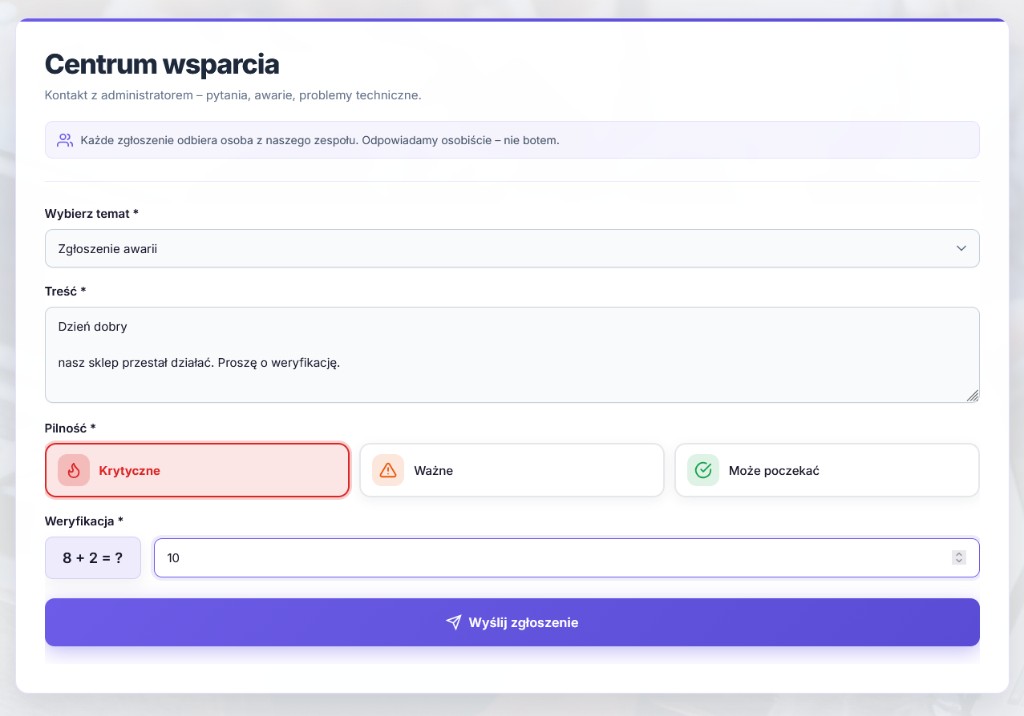
Task: Click the flame icon on Krytyczne option
Action: click(73, 470)
